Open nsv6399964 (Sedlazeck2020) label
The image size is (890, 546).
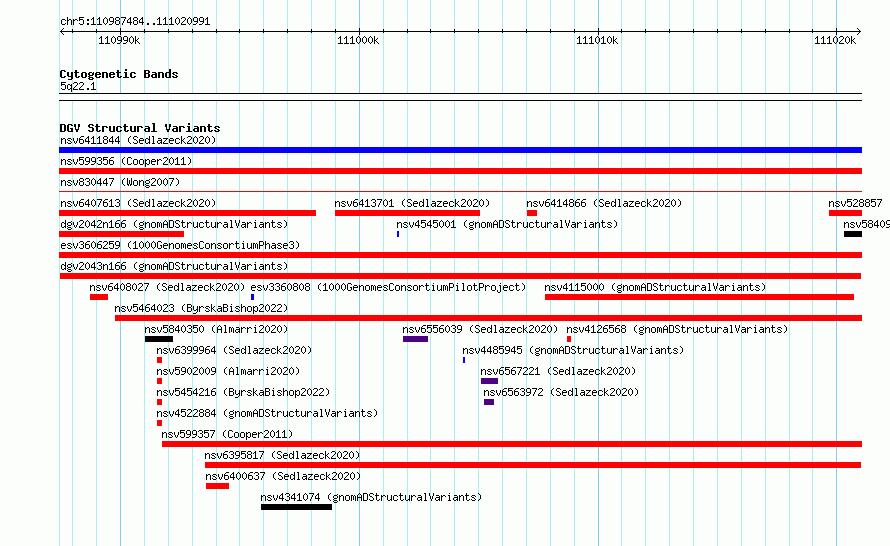(x=234, y=350)
